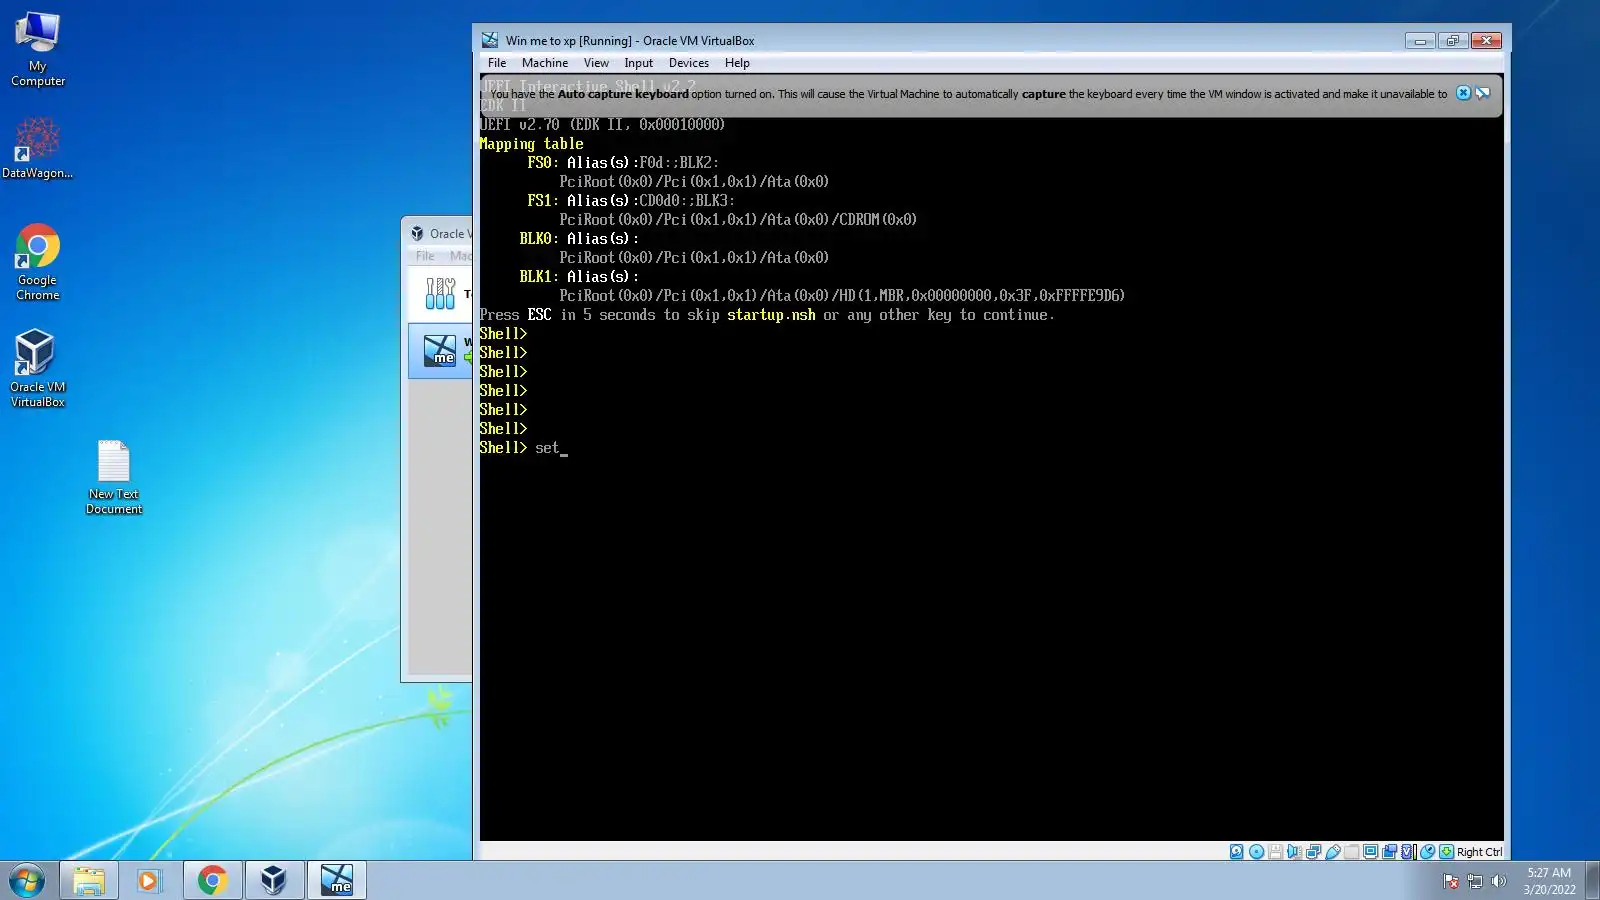Click the 'startup.nsh' text in the shell

point(771,315)
